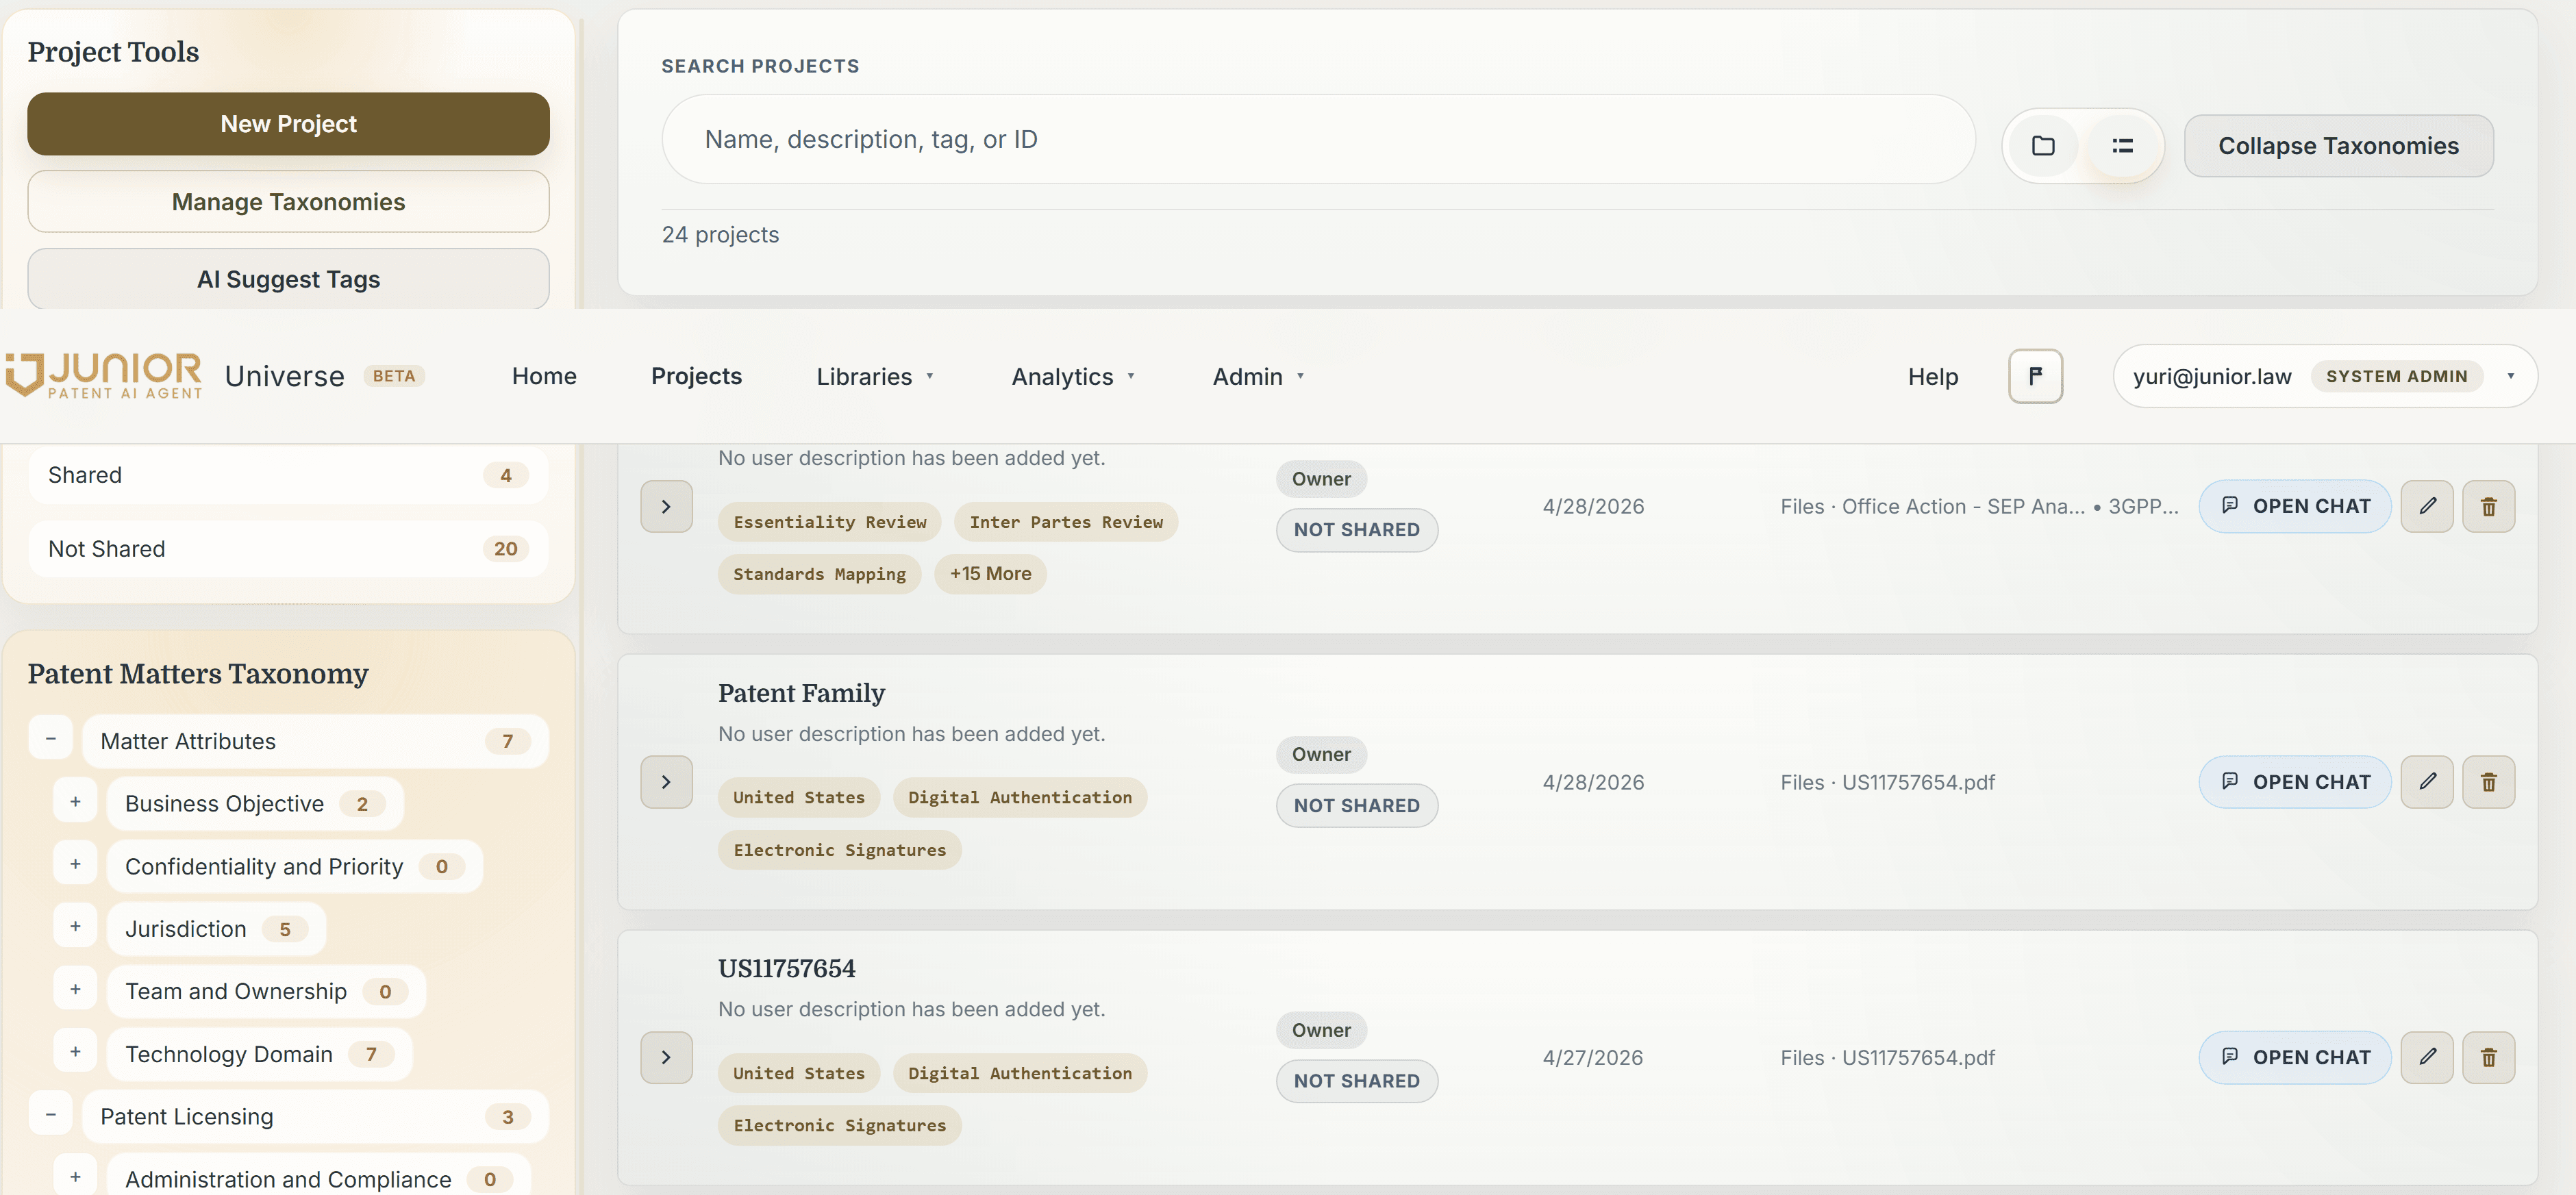Delete the US11757654 project with trash icon
Screen dimensions: 2576x1195
[2488, 1057]
